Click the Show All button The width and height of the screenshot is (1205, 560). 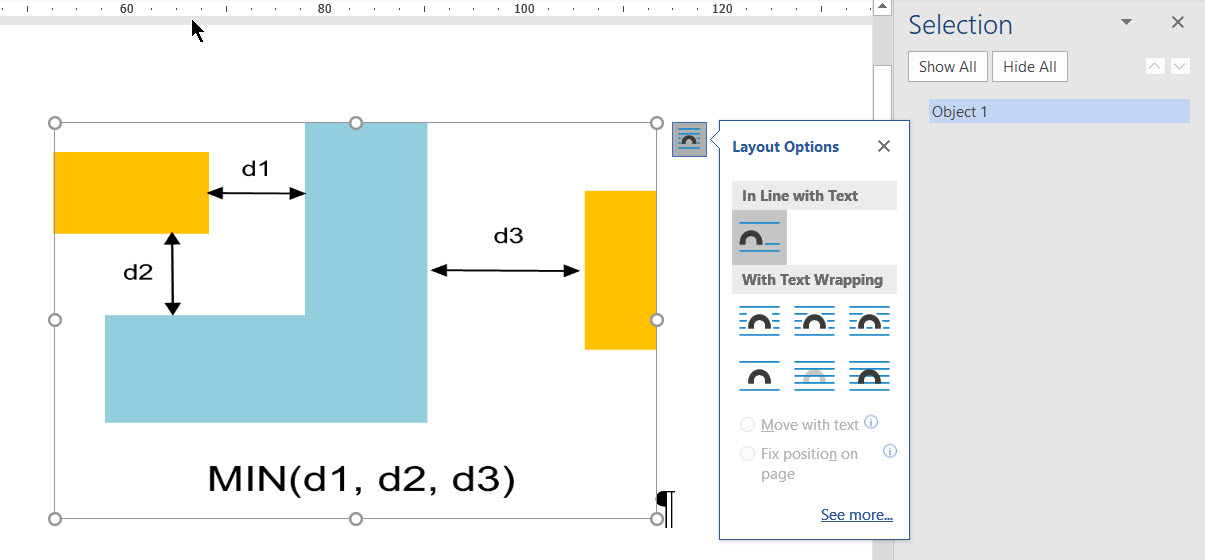click(x=948, y=67)
